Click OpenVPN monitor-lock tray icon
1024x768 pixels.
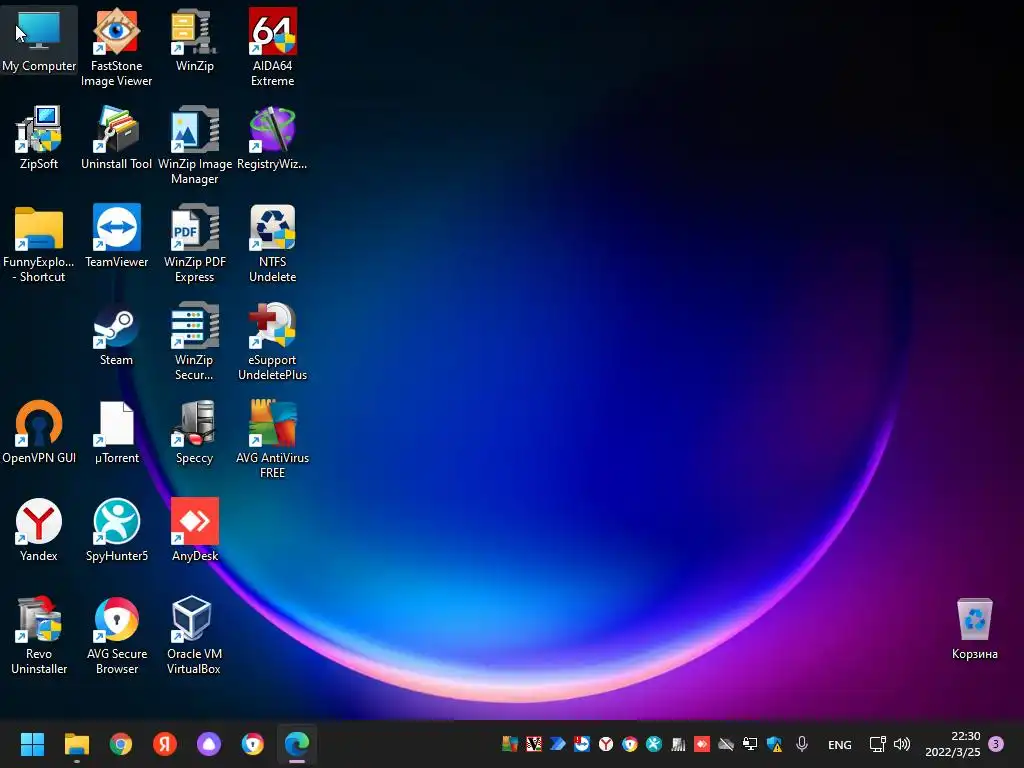coord(750,744)
